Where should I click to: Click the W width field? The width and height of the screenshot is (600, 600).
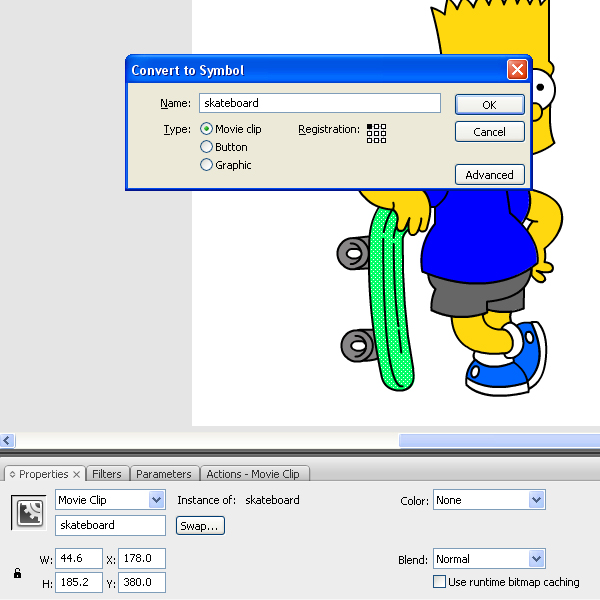coord(79,558)
